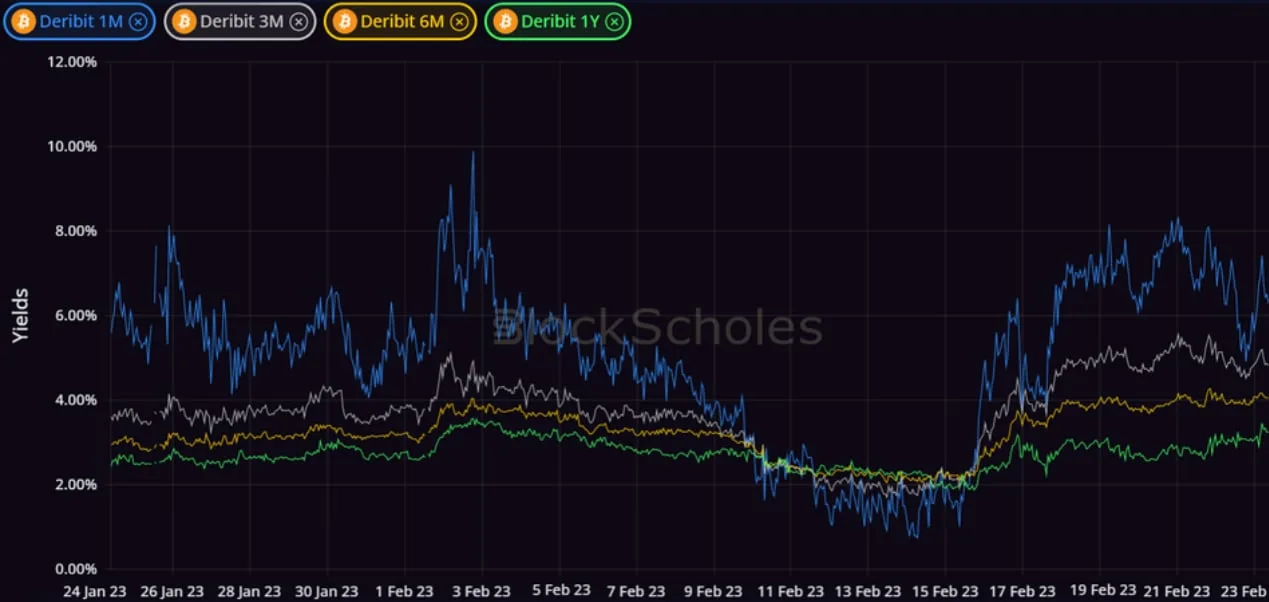Click the 0.00% y-axis label
The width and height of the screenshot is (1269, 602).
[x=76, y=569]
